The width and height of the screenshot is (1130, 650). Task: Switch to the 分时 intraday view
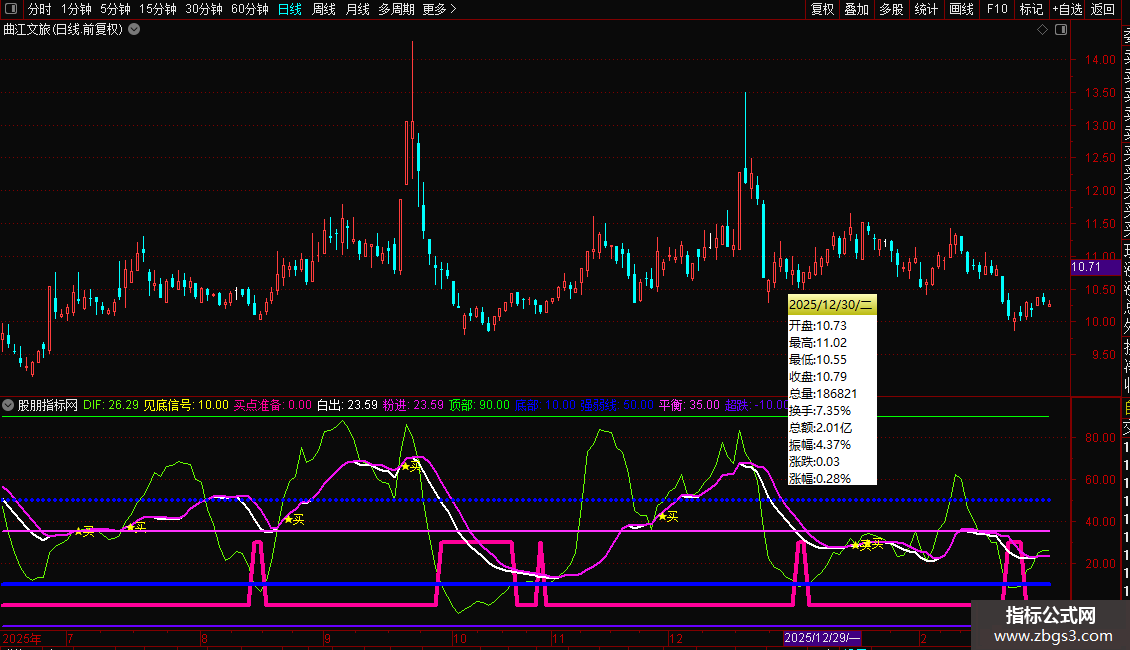pos(39,9)
